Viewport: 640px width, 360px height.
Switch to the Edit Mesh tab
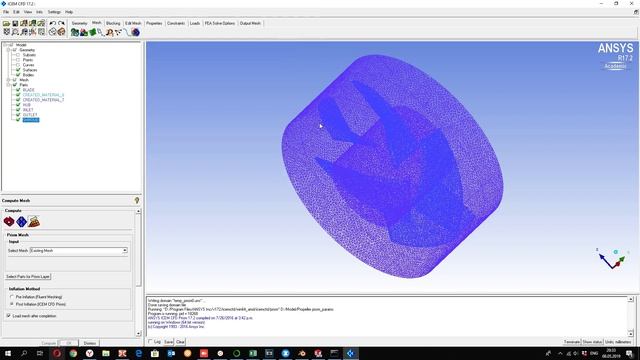click(x=133, y=23)
